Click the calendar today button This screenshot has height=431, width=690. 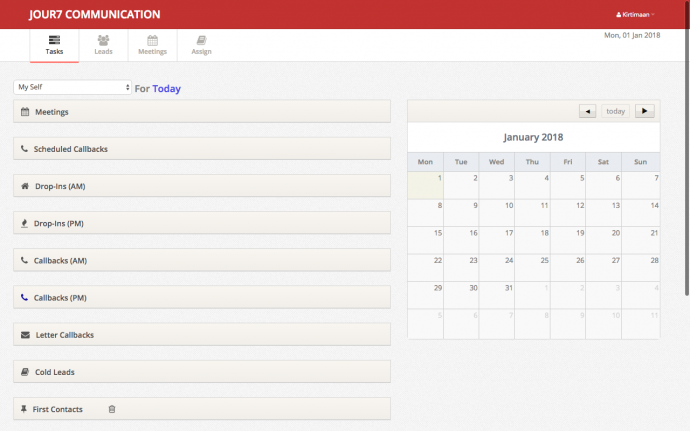[x=615, y=111]
